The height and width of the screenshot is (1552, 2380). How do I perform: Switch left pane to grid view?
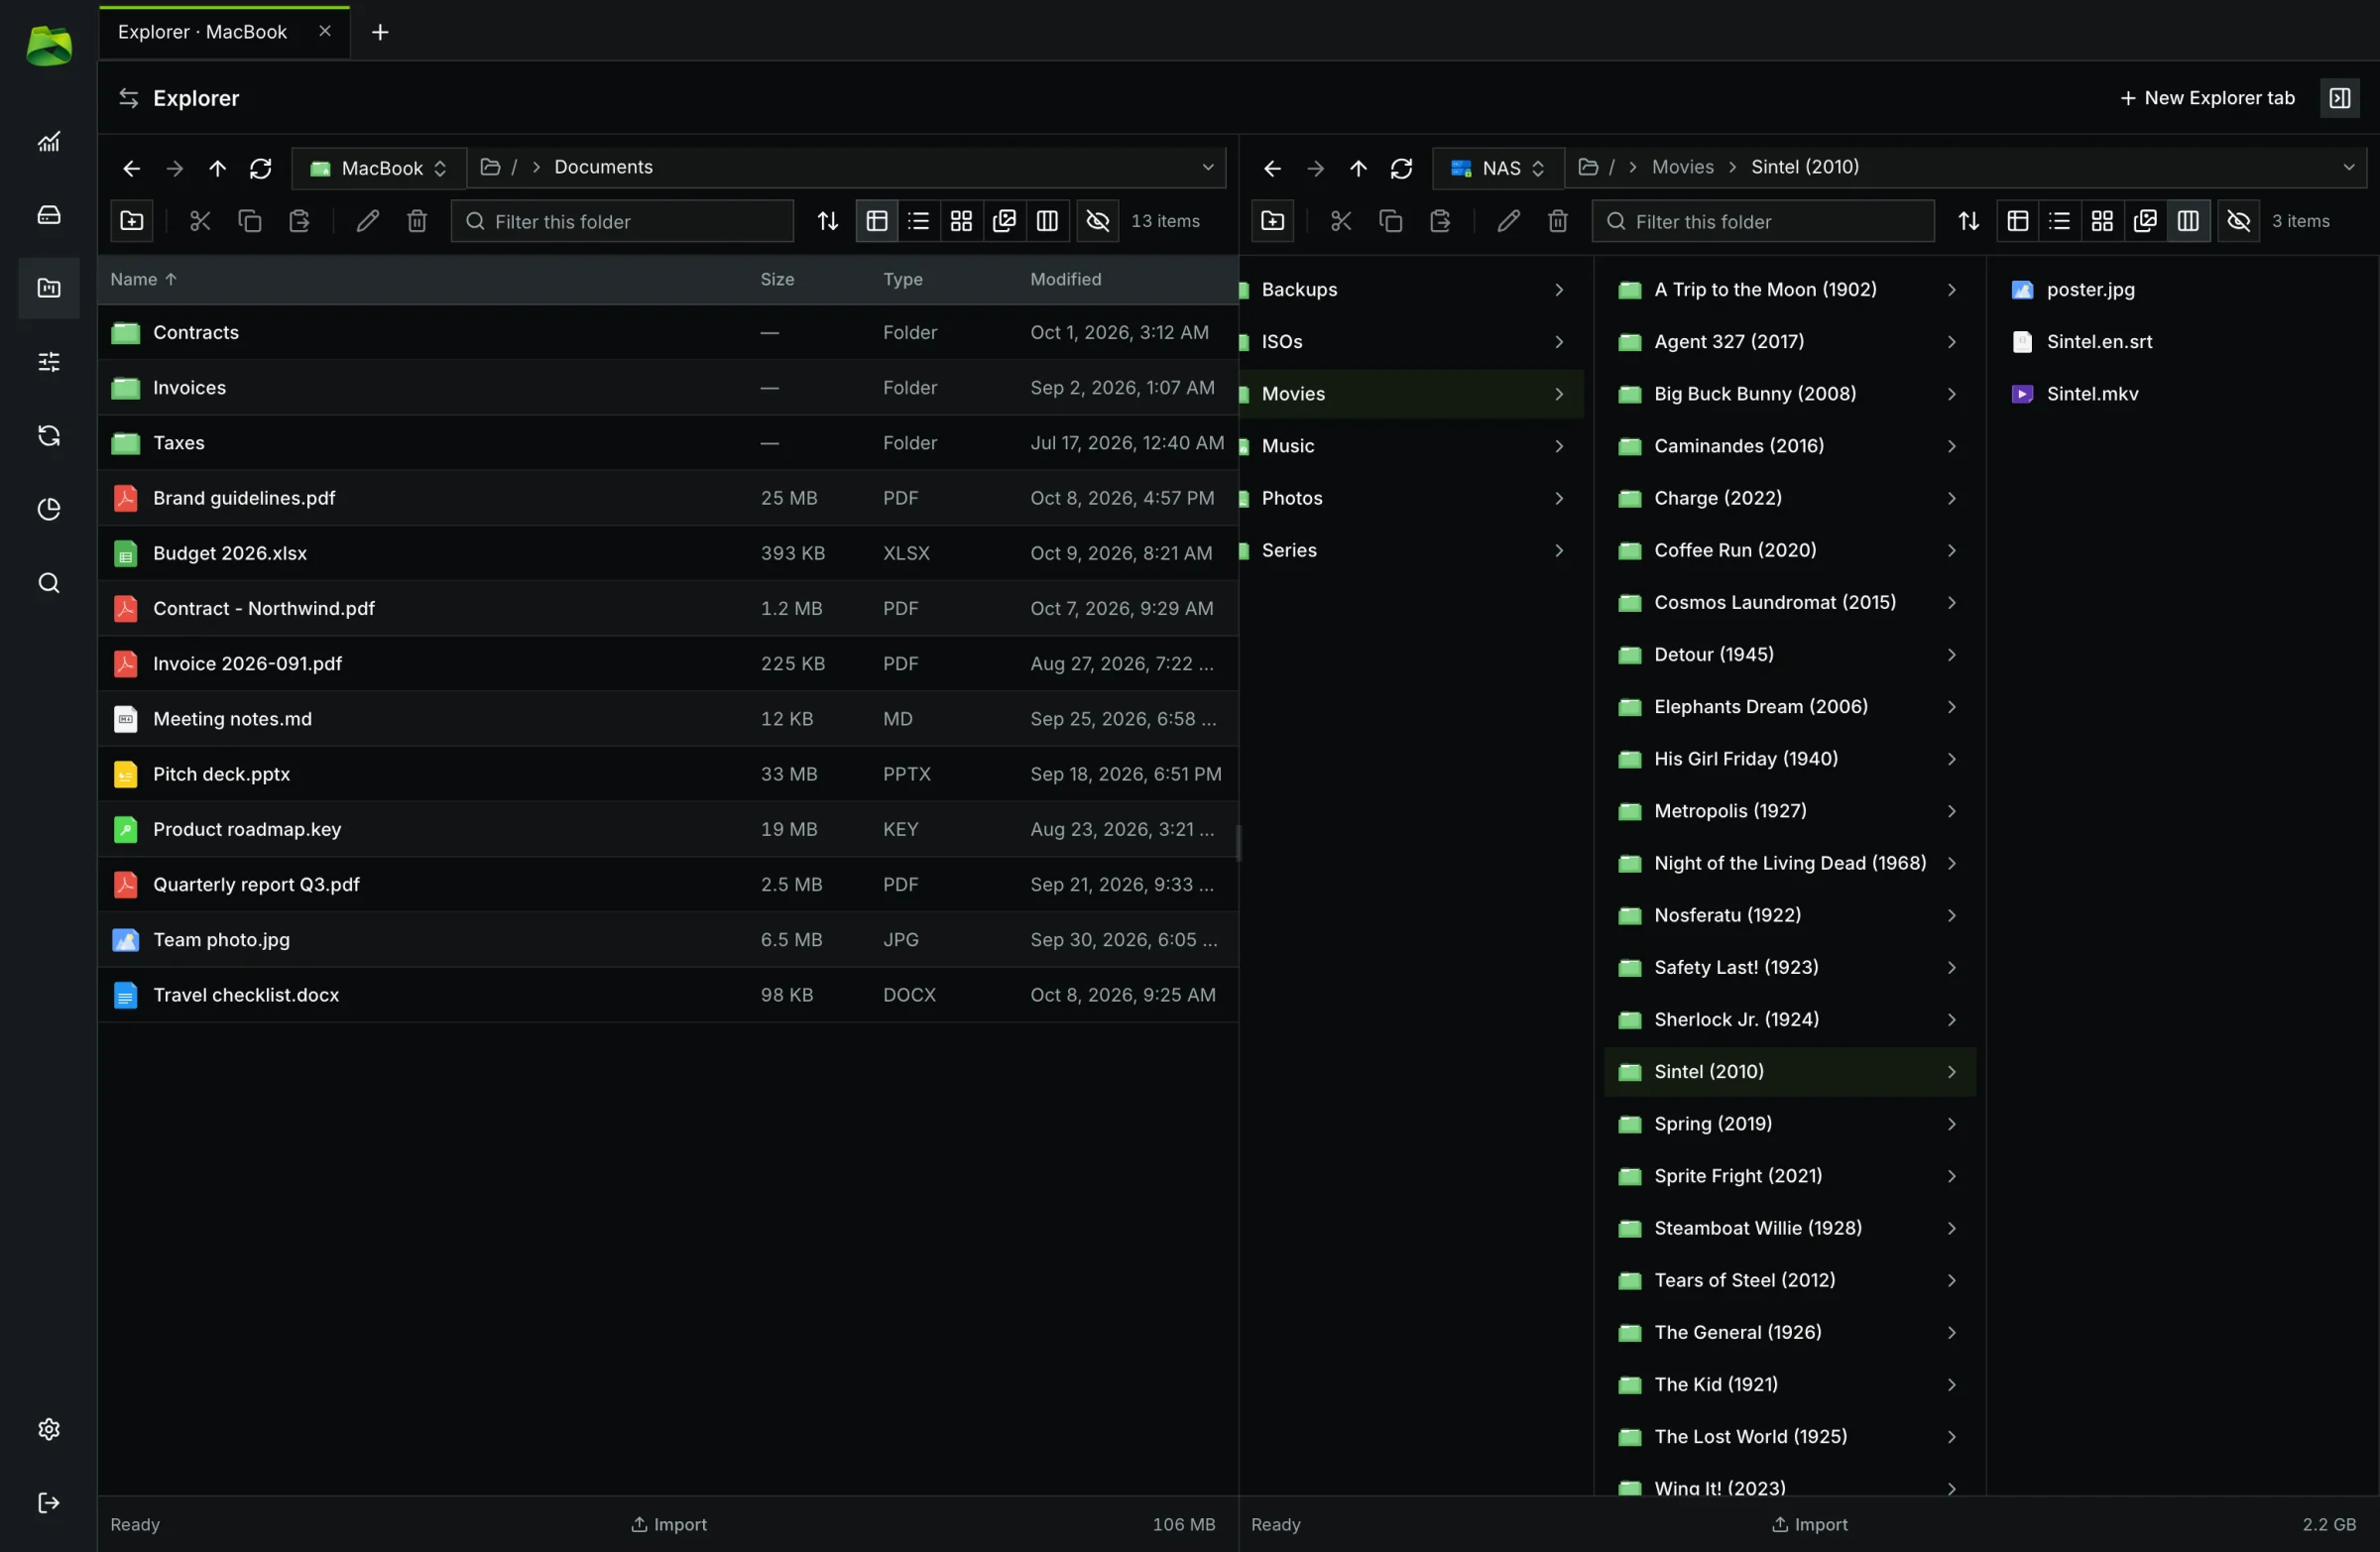(961, 221)
